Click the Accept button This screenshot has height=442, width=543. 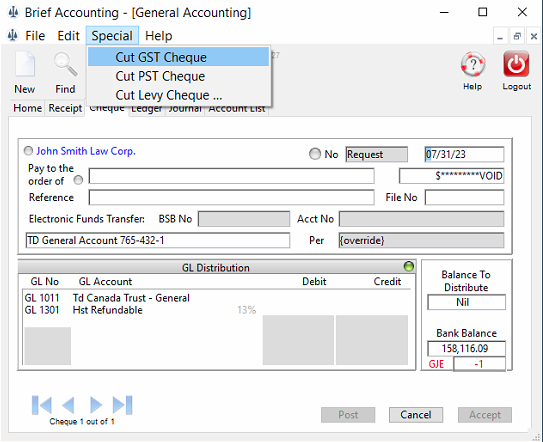click(x=485, y=415)
